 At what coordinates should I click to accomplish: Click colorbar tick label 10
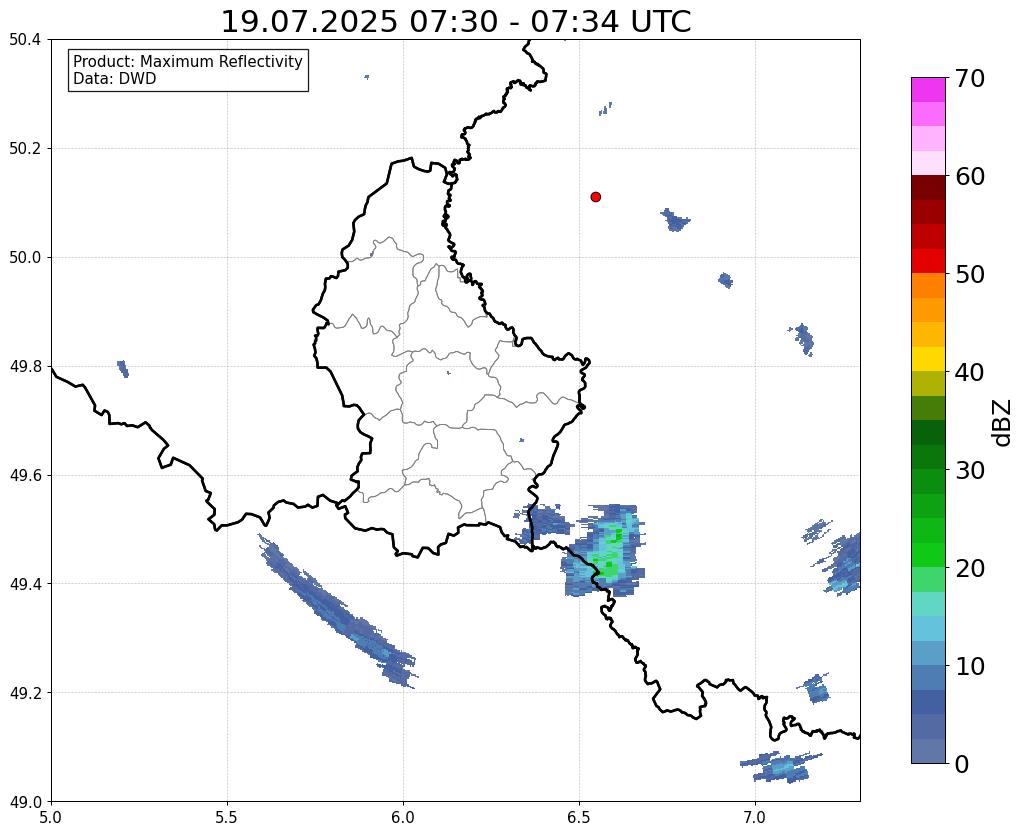[970, 666]
